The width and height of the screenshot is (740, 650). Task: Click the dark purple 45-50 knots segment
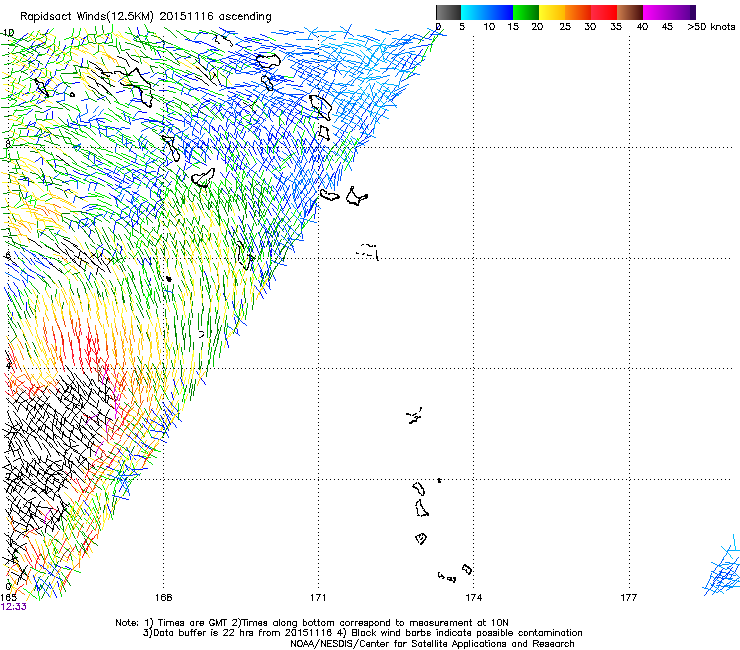682,12
